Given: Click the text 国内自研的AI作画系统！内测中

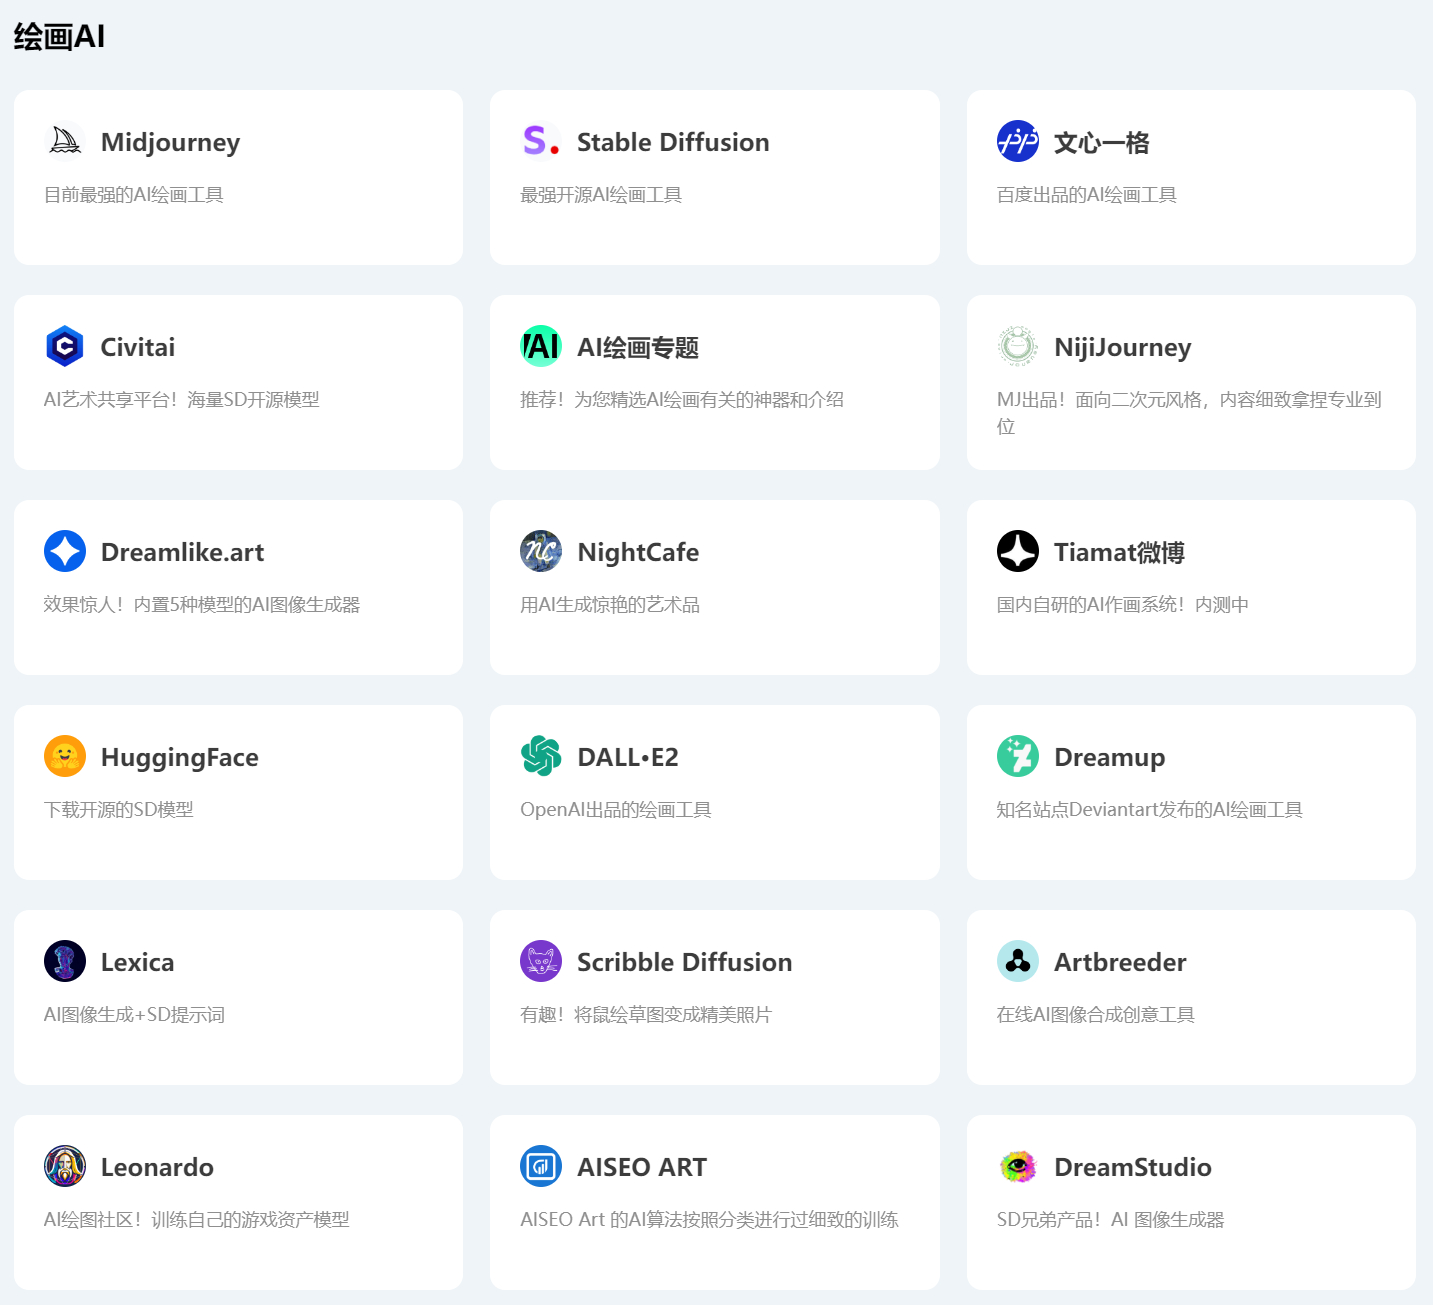Looking at the screenshot, I should (1123, 605).
